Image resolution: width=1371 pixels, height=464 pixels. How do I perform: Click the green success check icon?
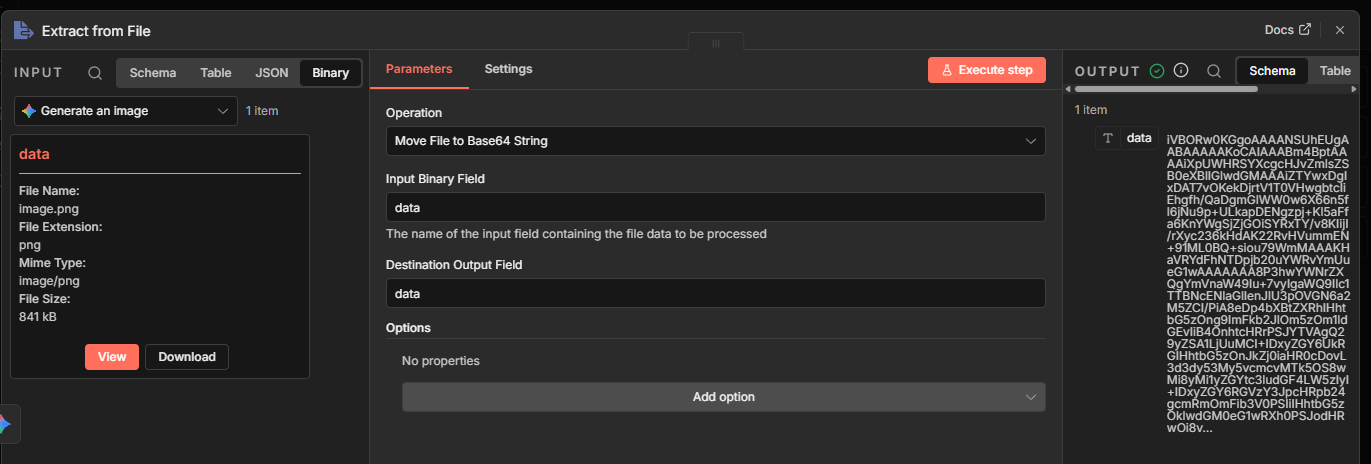click(1157, 71)
